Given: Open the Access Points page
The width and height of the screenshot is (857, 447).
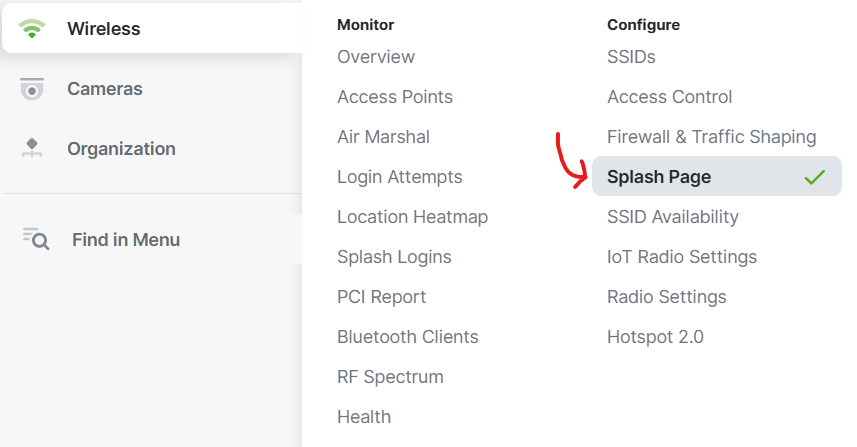Looking at the screenshot, I should click(x=395, y=97).
